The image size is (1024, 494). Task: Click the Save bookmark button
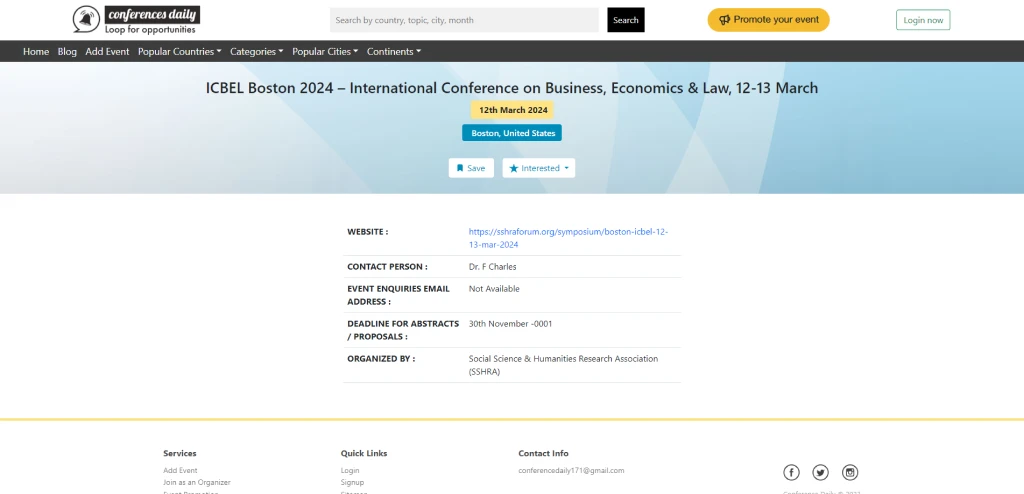pyautogui.click(x=471, y=168)
